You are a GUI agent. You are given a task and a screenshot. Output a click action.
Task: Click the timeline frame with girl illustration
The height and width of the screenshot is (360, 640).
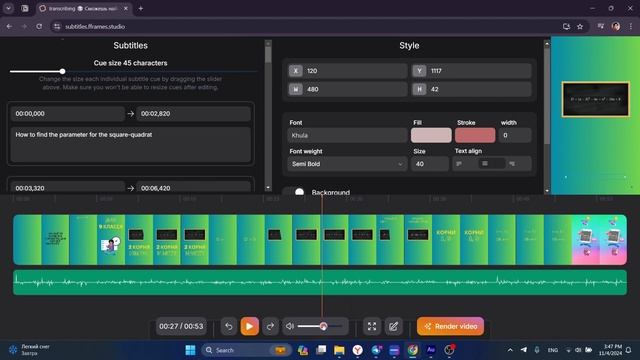pyautogui.click(x=111, y=240)
